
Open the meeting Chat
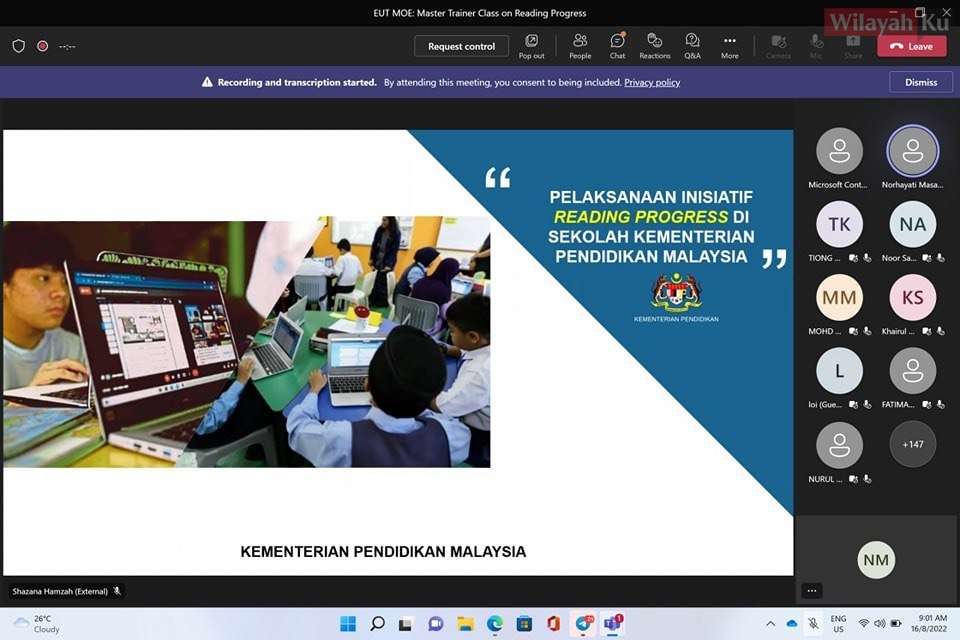617,47
